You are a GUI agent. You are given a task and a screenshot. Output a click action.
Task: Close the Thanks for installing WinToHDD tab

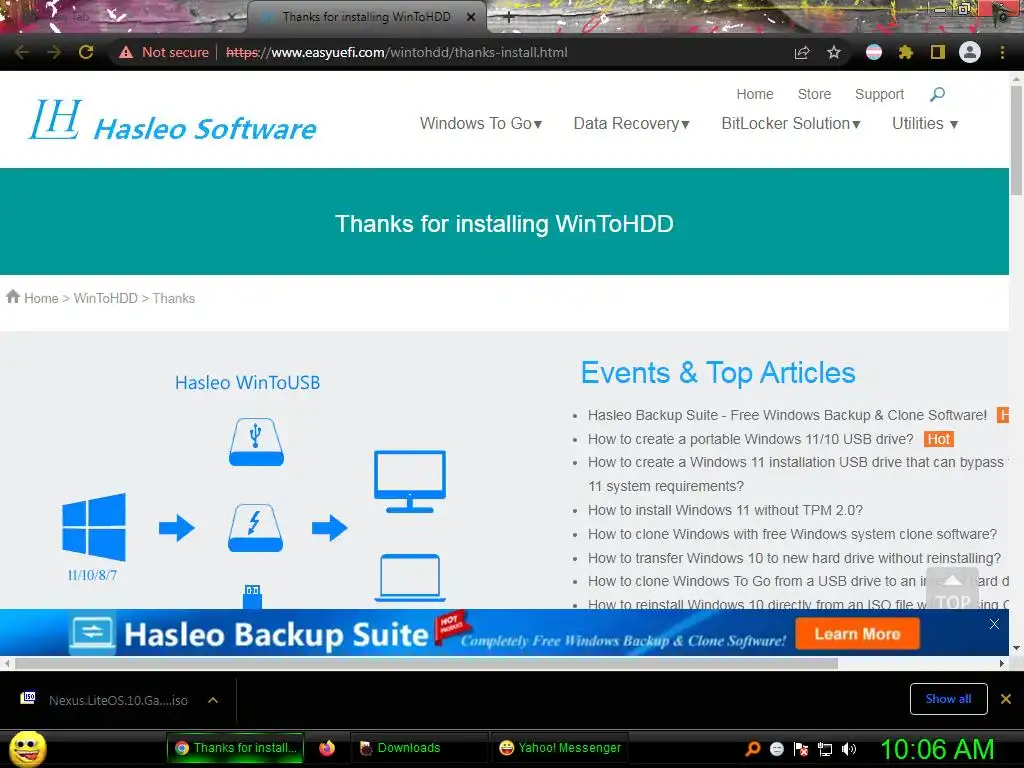[x=471, y=17]
